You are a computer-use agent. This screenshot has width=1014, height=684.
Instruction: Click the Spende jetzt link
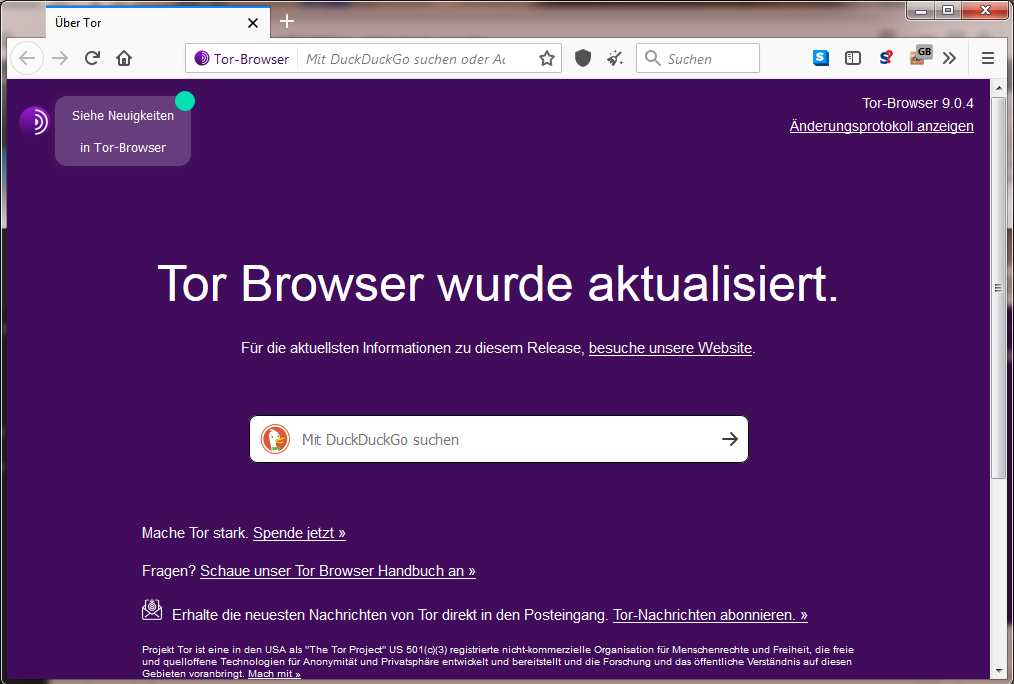click(x=299, y=533)
